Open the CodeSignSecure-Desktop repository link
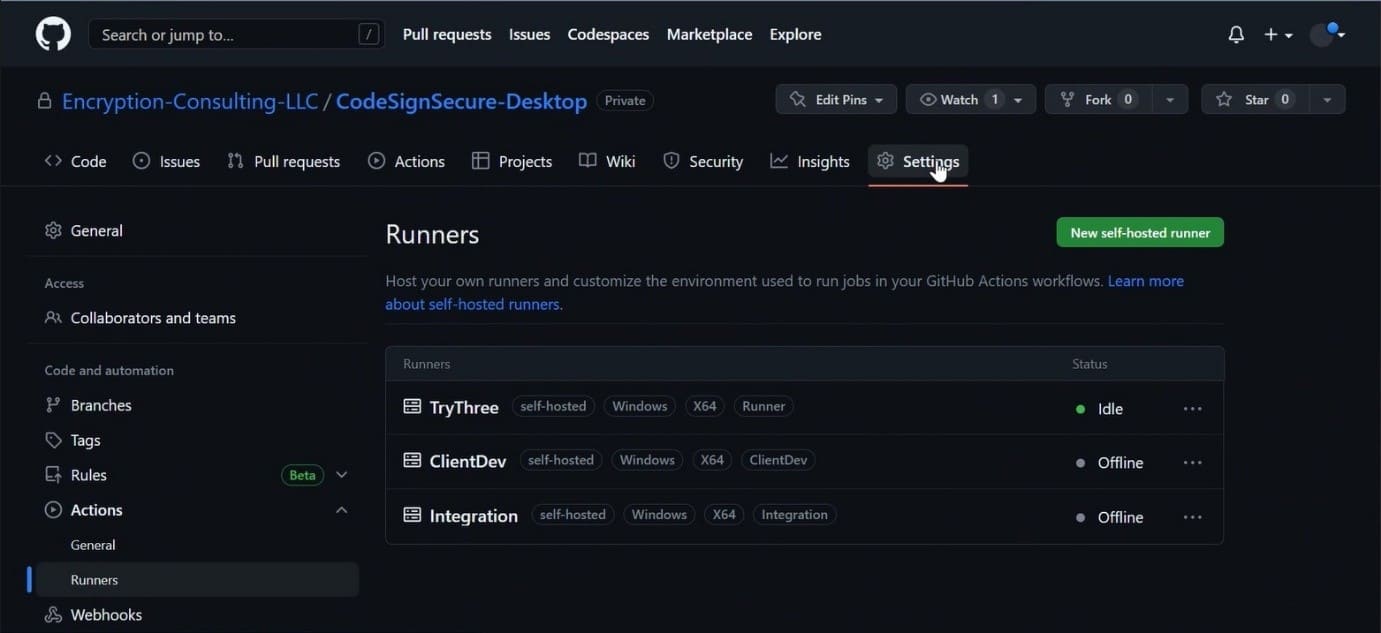The height and width of the screenshot is (633, 1381). [x=461, y=101]
